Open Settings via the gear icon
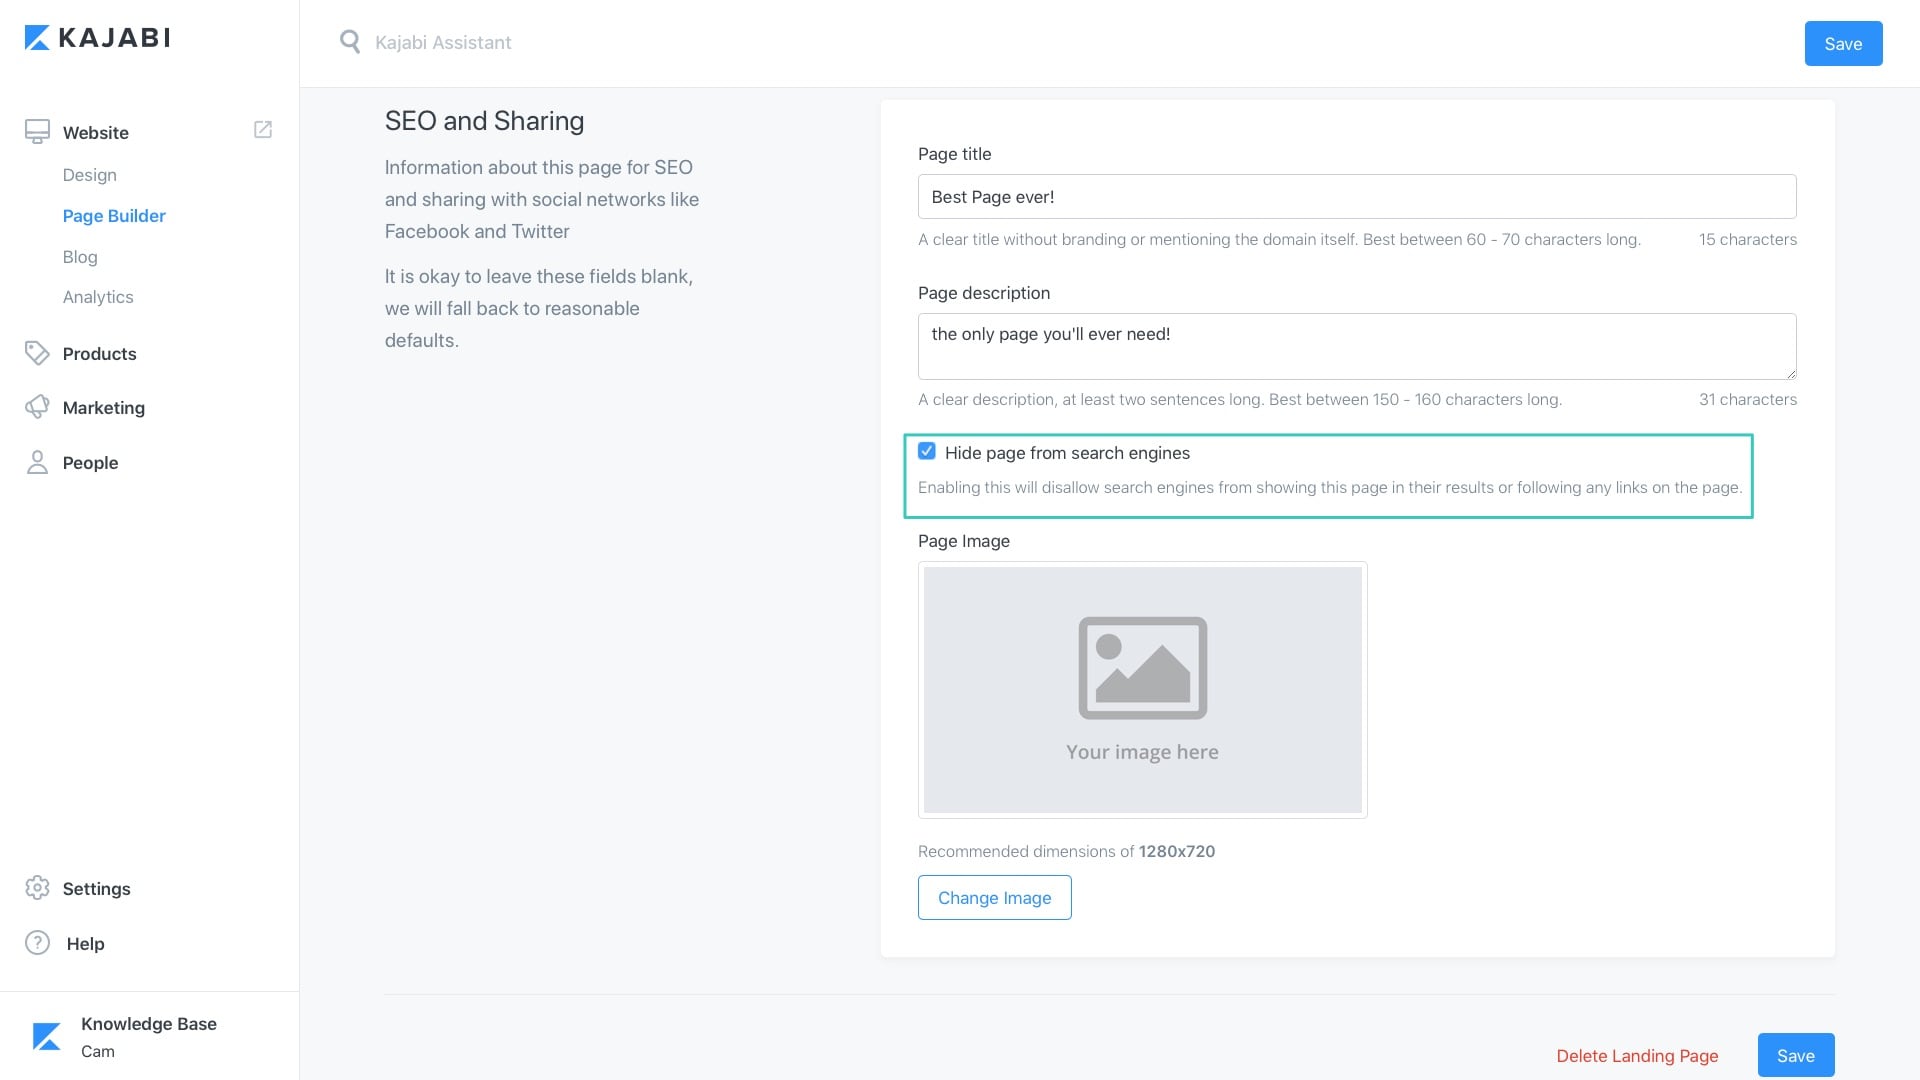 point(37,888)
